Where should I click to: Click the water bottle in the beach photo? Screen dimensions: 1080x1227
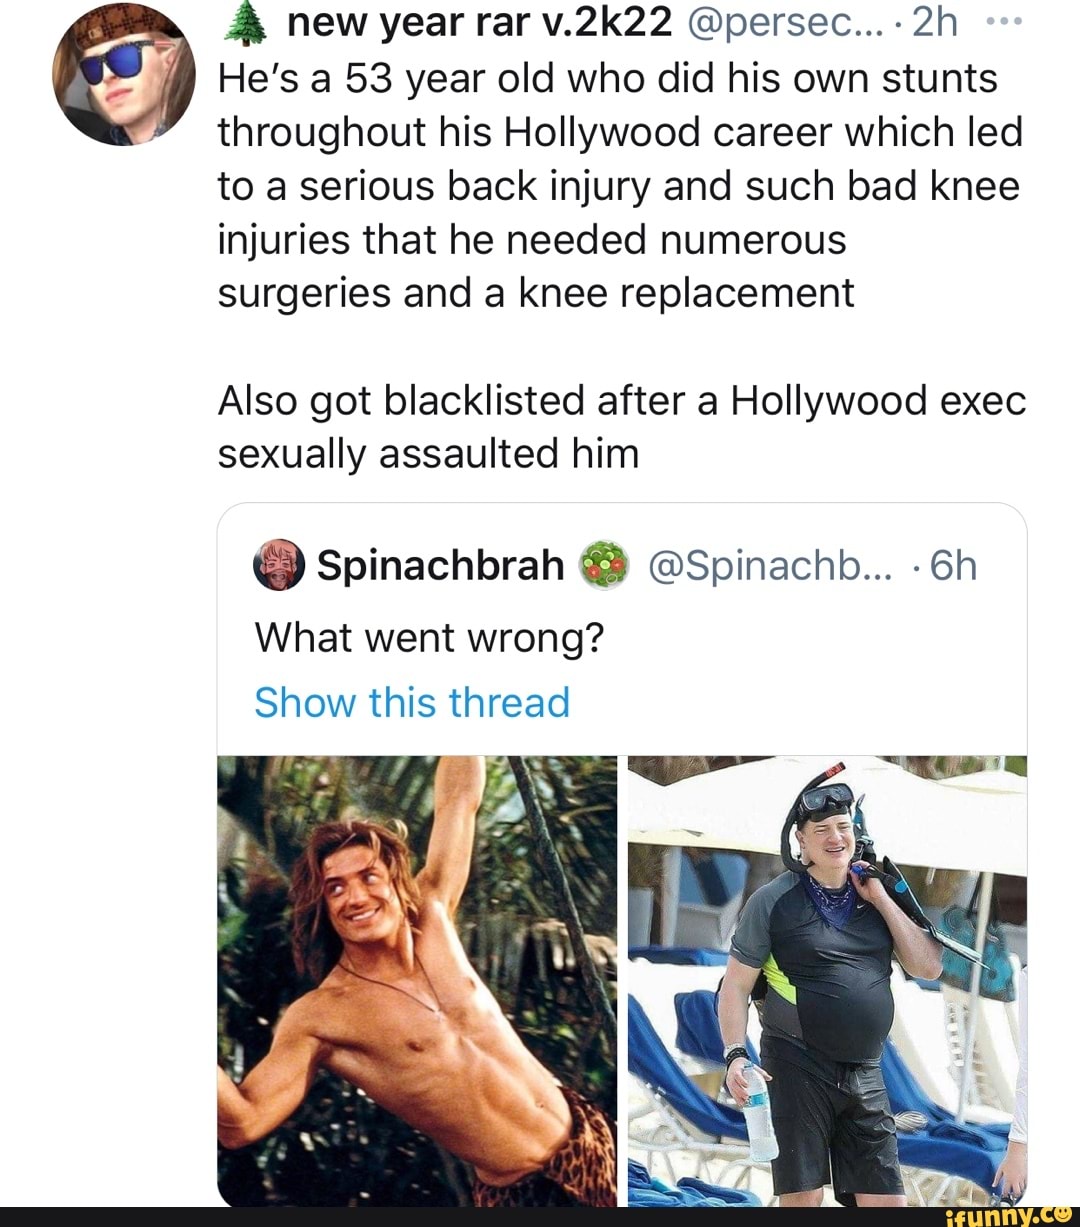click(760, 1110)
